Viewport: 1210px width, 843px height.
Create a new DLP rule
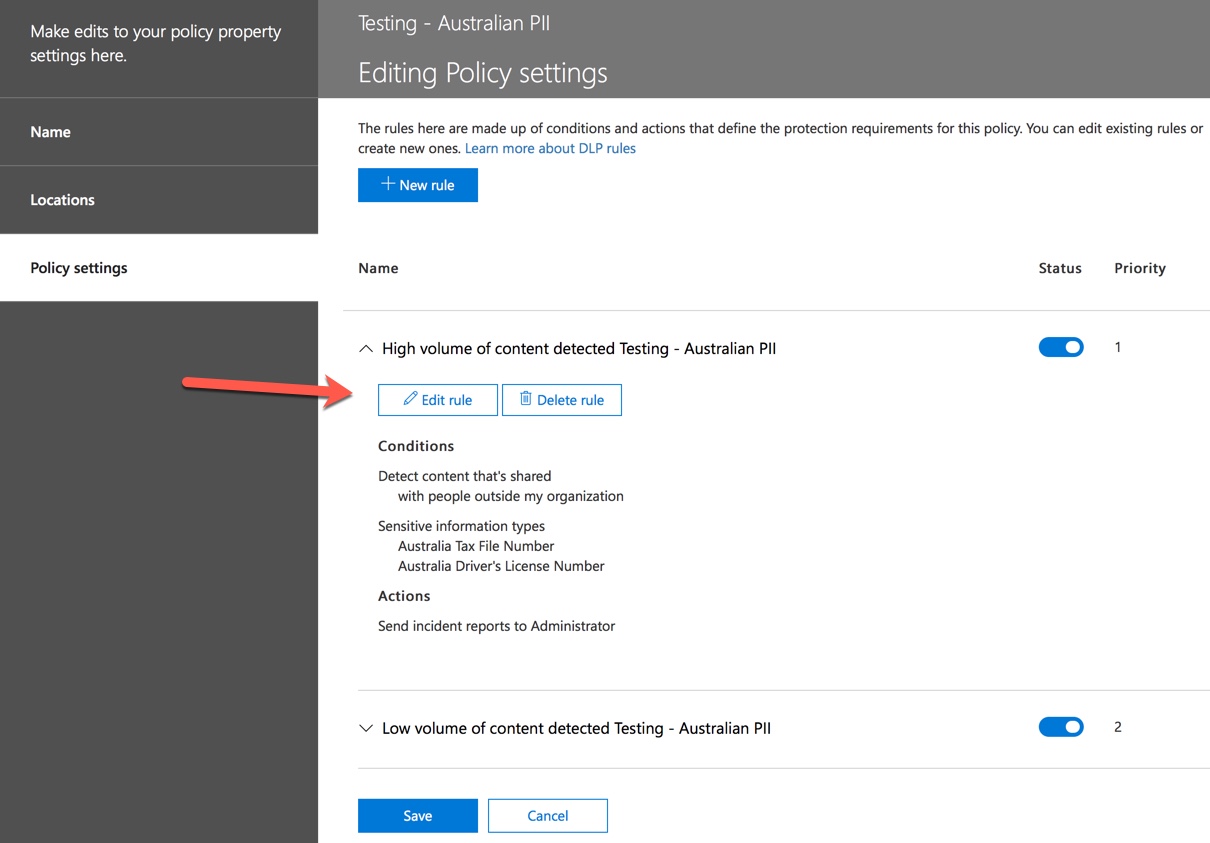click(x=418, y=184)
